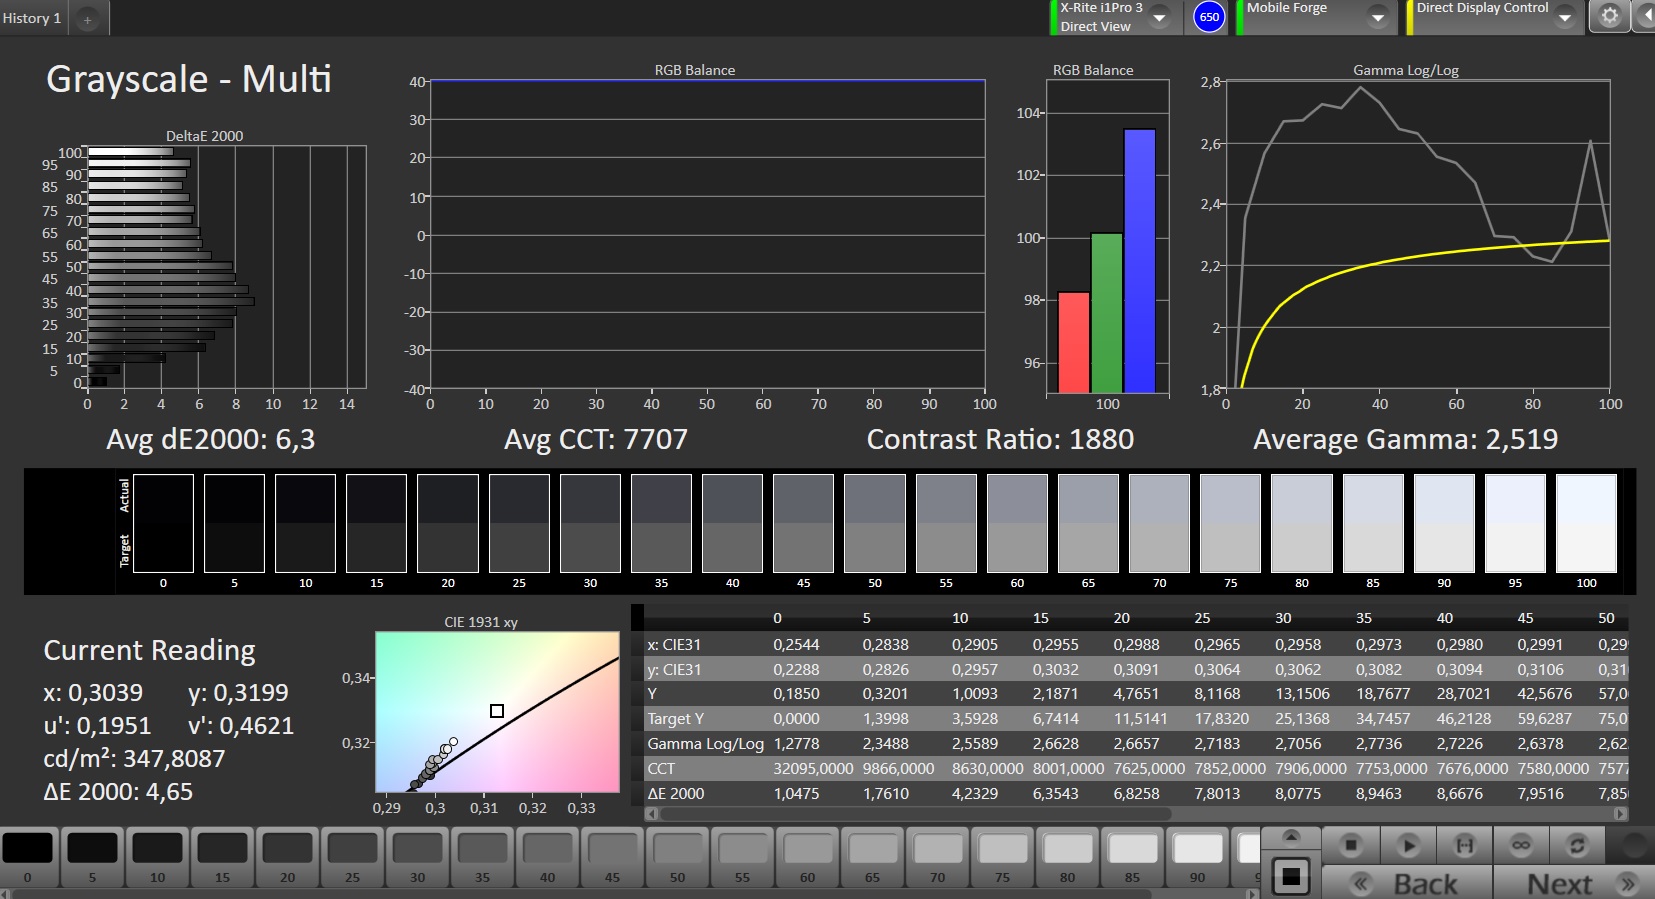Click the CCT row value 32095,0000

[x=813, y=769]
